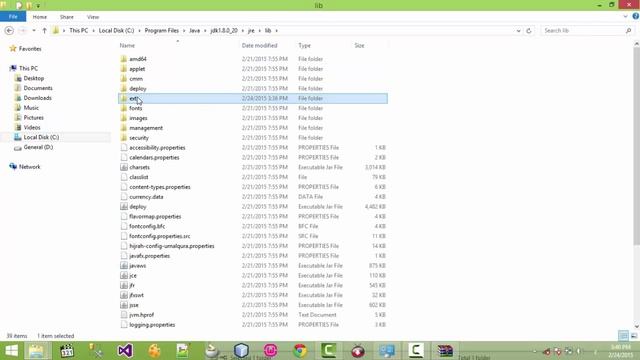This screenshot has height=360, width=640.
Task: Open Google Chrome from the taskbar
Action: click(300, 351)
